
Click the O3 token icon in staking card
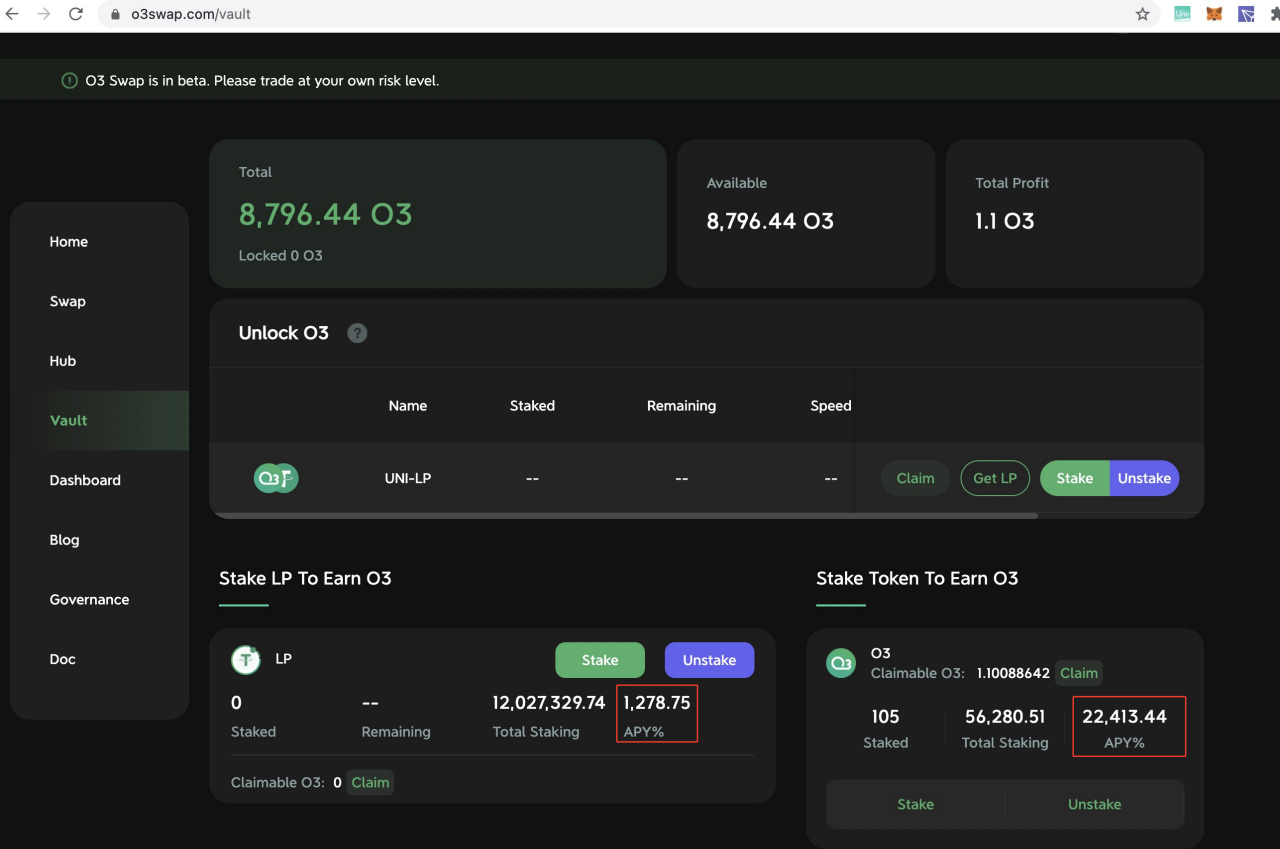(841, 663)
